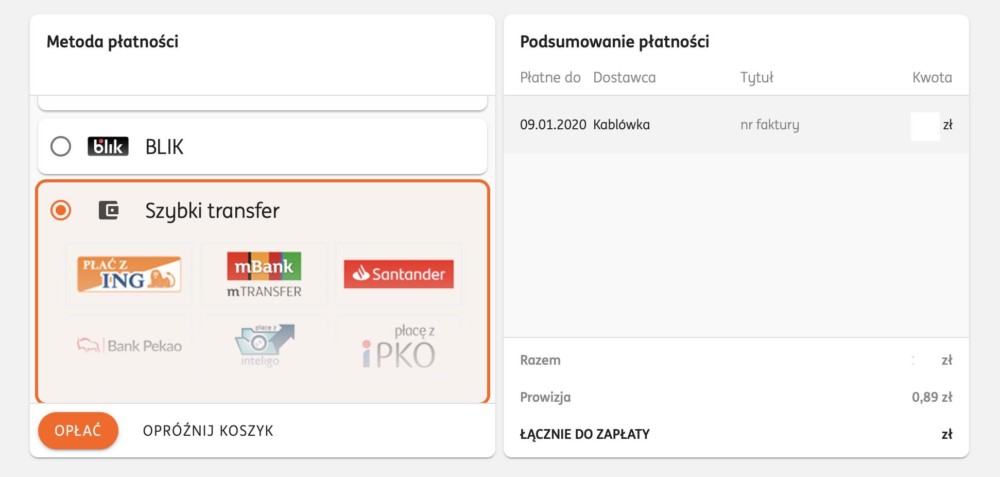Select the Szybki transfer radio button
This screenshot has width=1000, height=477.
[61, 210]
